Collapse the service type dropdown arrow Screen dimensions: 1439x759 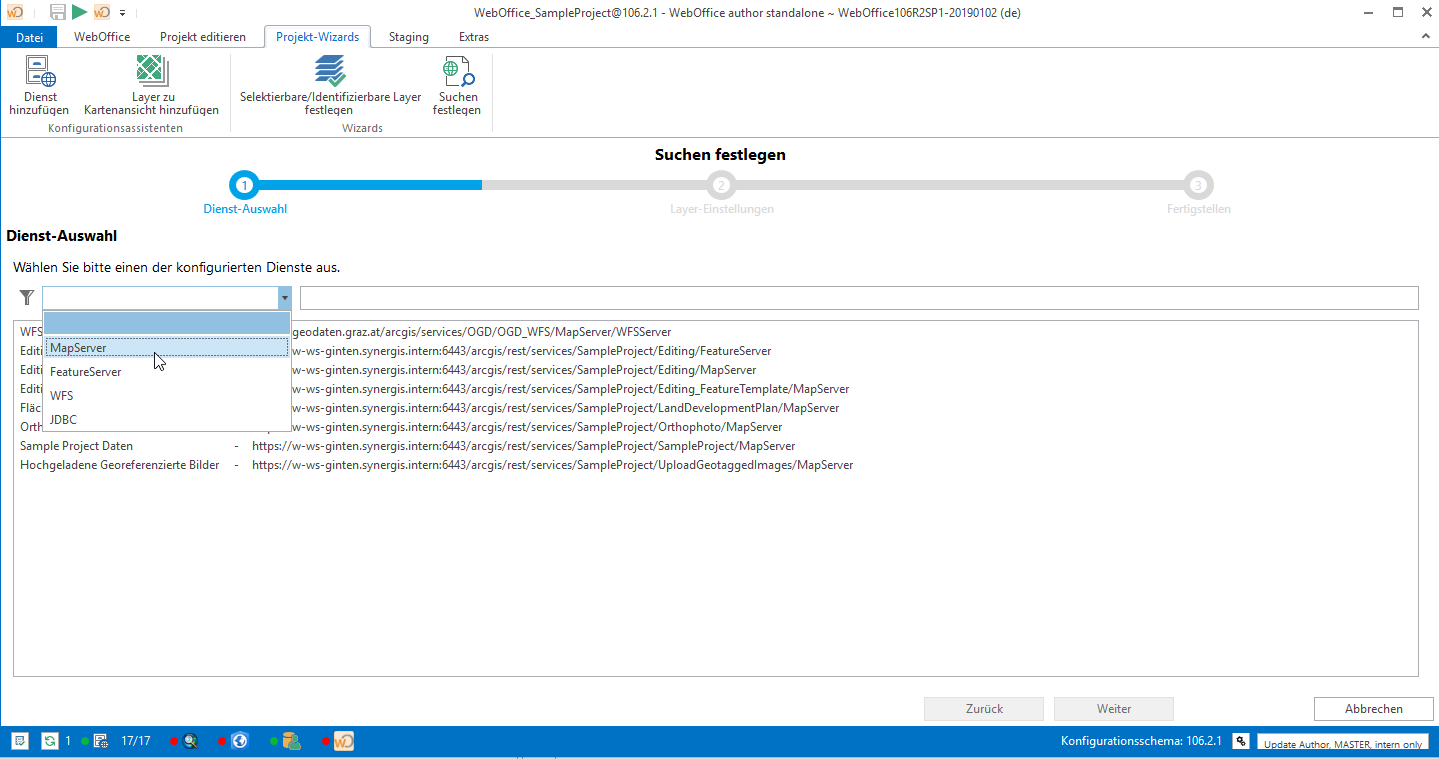[284, 297]
